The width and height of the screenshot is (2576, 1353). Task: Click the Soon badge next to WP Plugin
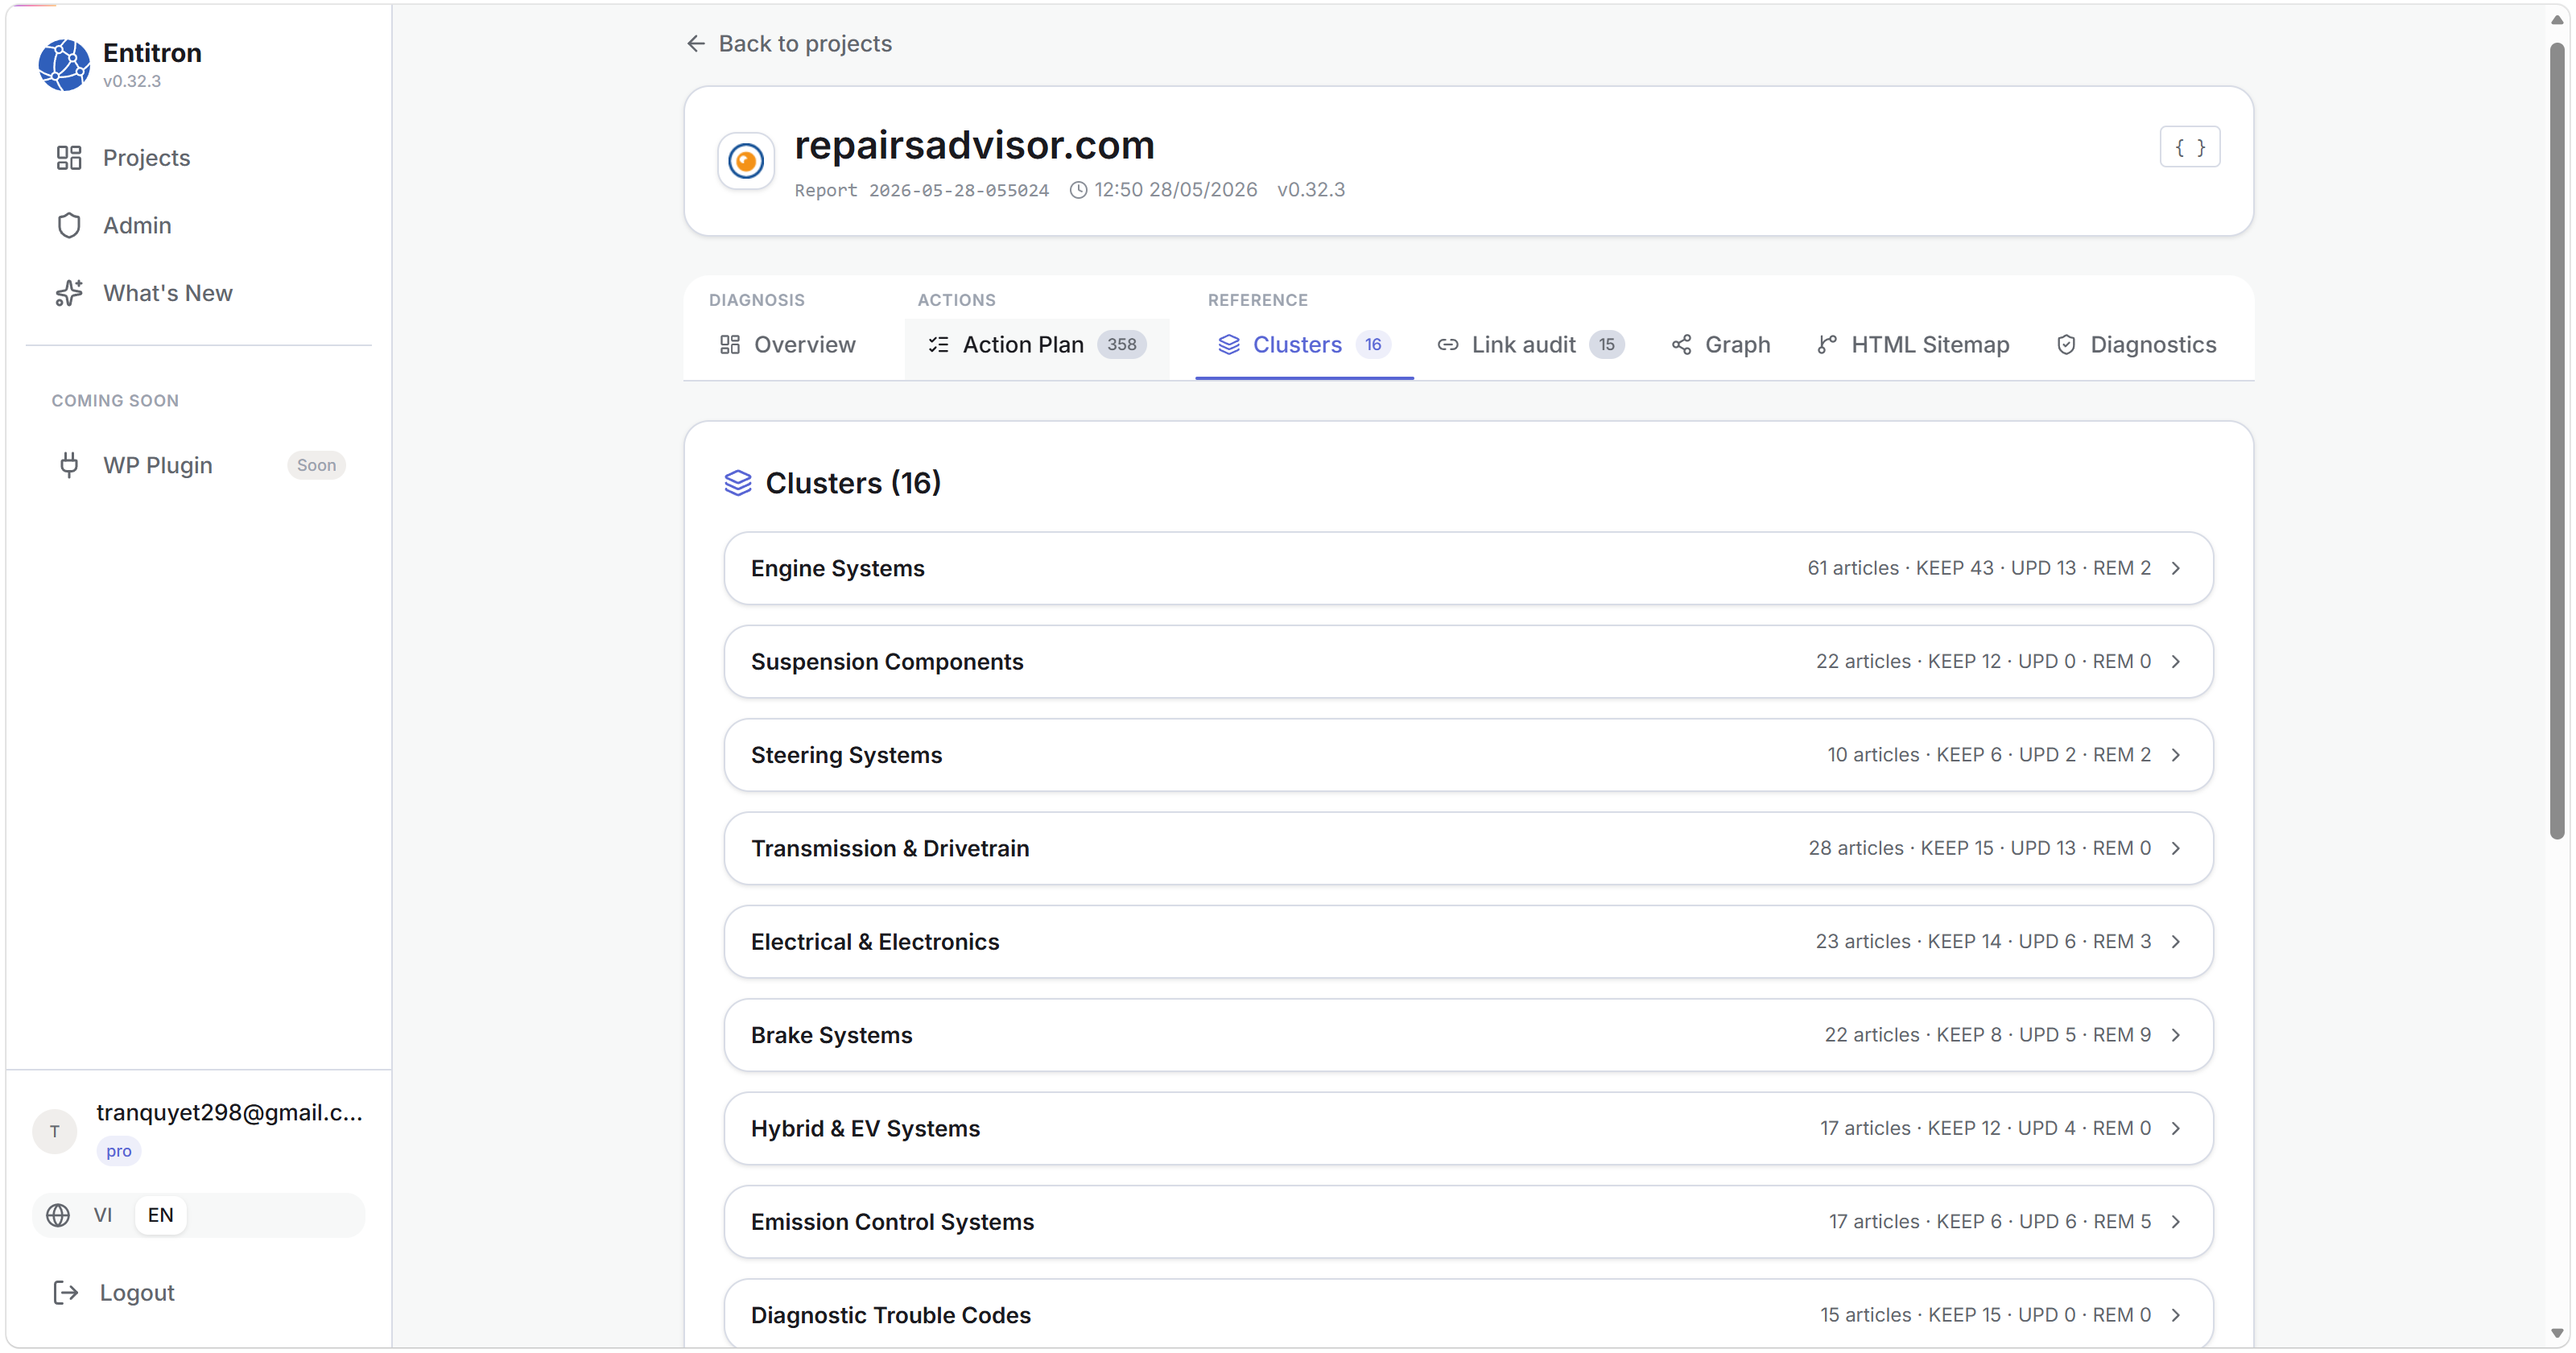[316, 465]
